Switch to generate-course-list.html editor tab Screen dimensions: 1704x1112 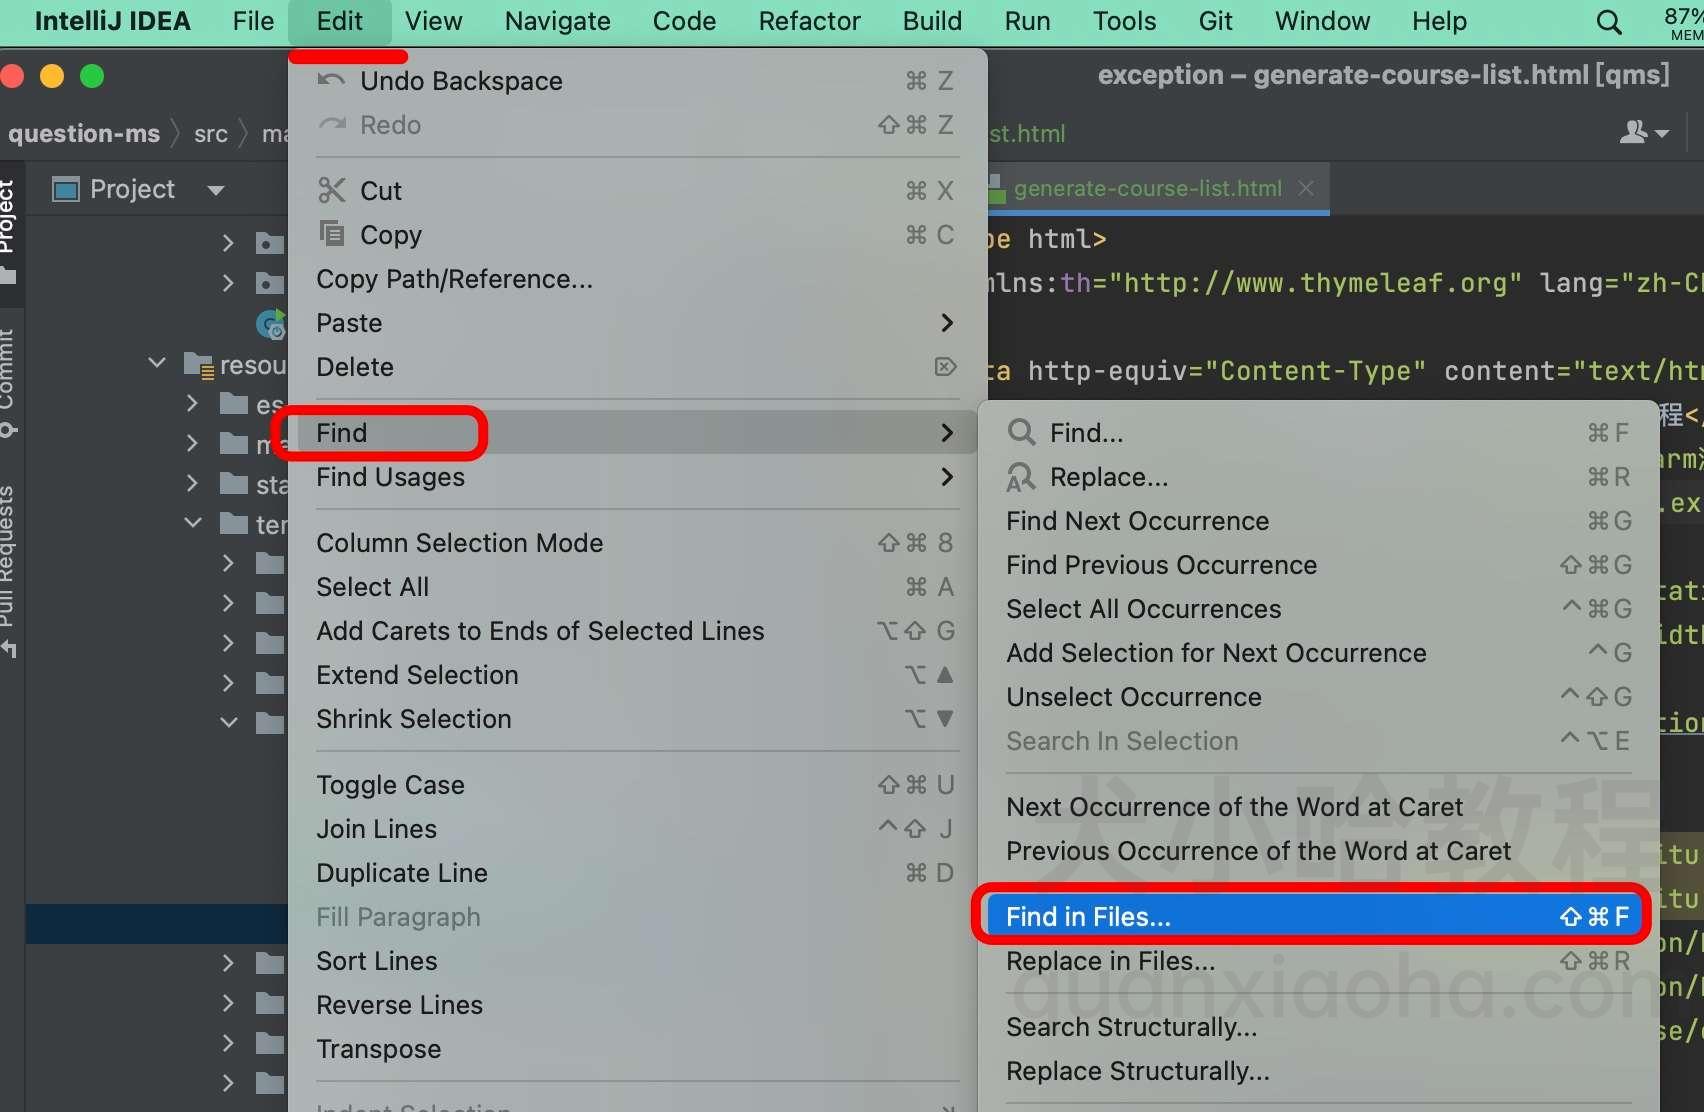1147,189
